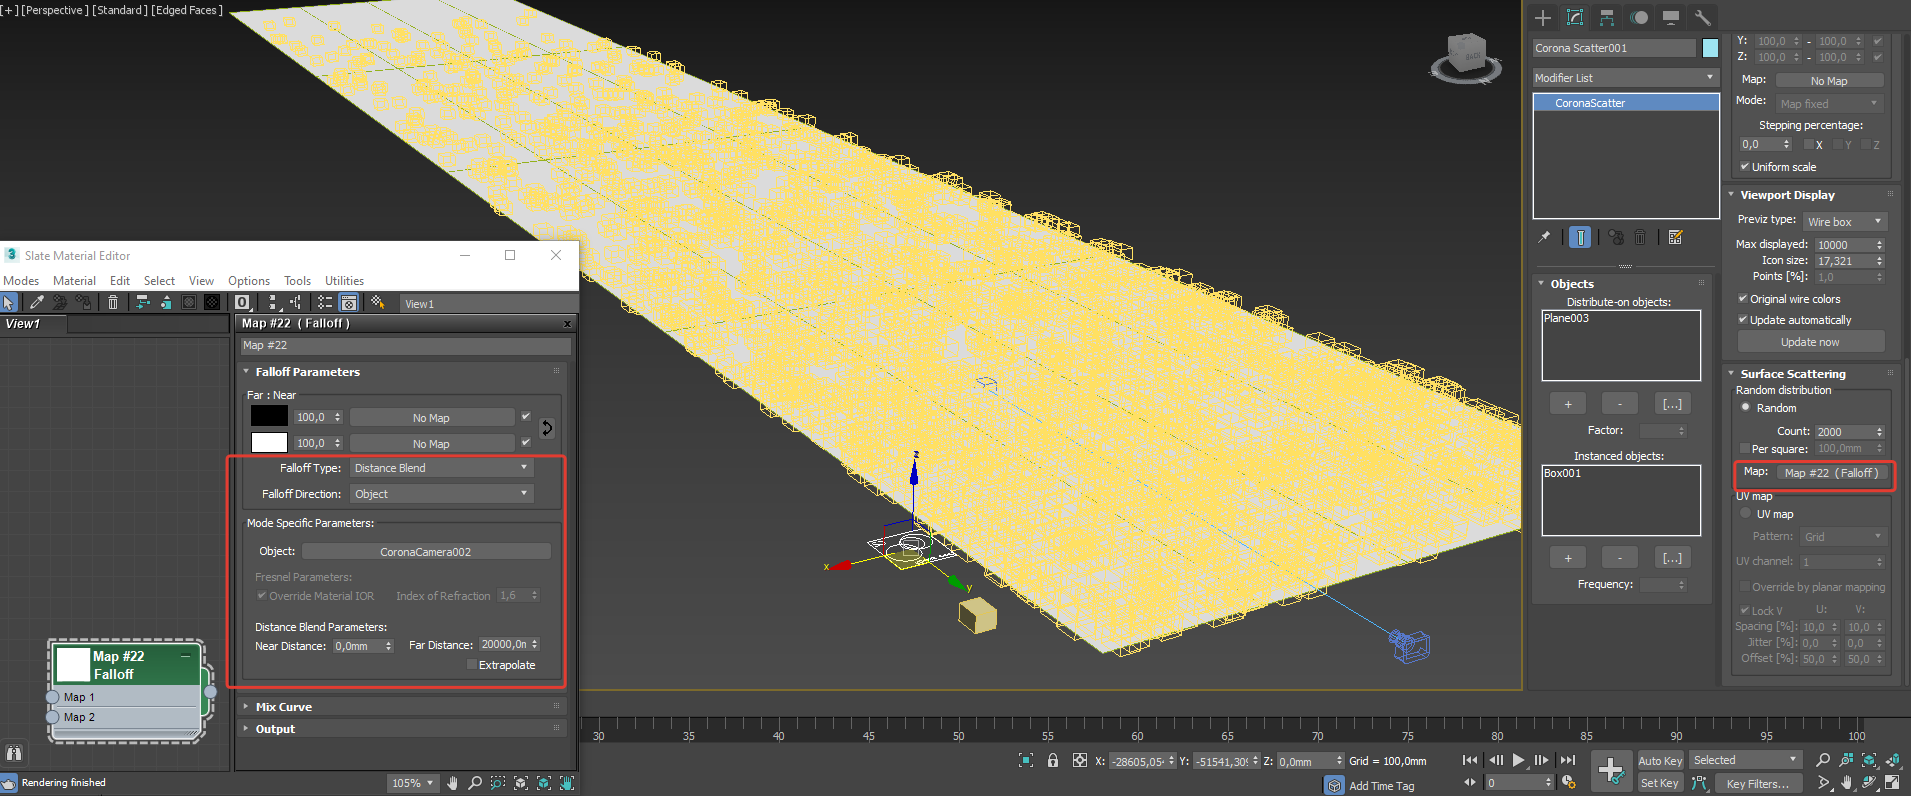1911x796 pixels.
Task: Click the black Far color swatch
Action: click(269, 417)
